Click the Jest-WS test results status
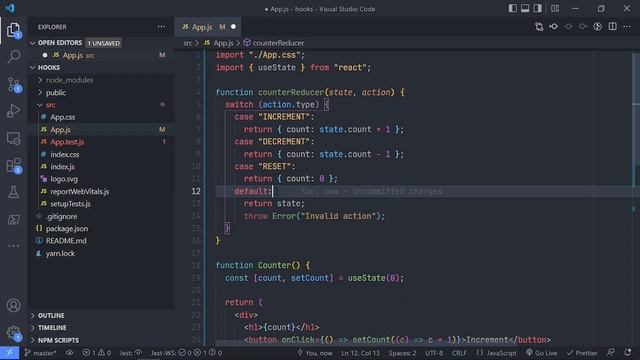Screen dimensions: 640x360 (186, 353)
